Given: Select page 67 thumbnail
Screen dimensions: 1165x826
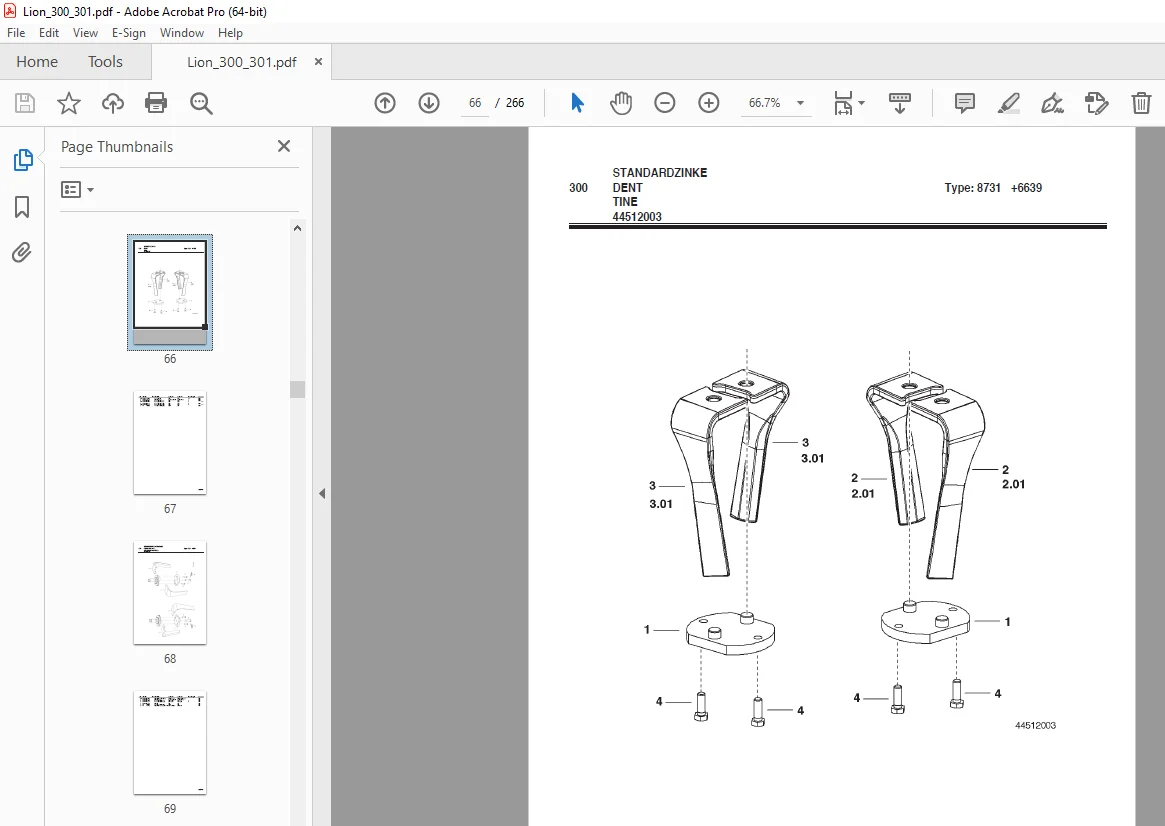Looking at the screenshot, I should tap(170, 443).
